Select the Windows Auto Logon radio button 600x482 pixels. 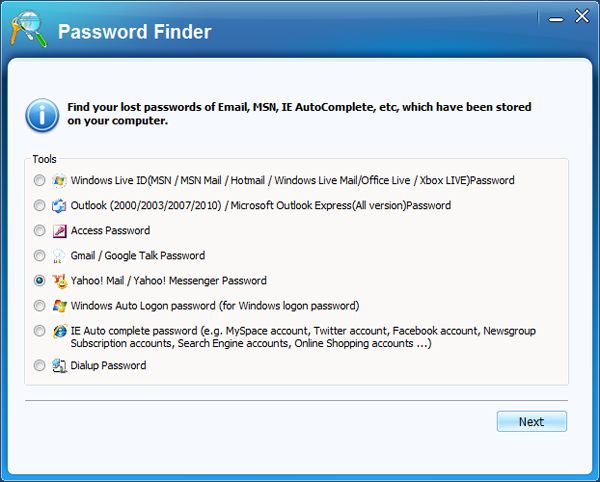click(x=39, y=306)
